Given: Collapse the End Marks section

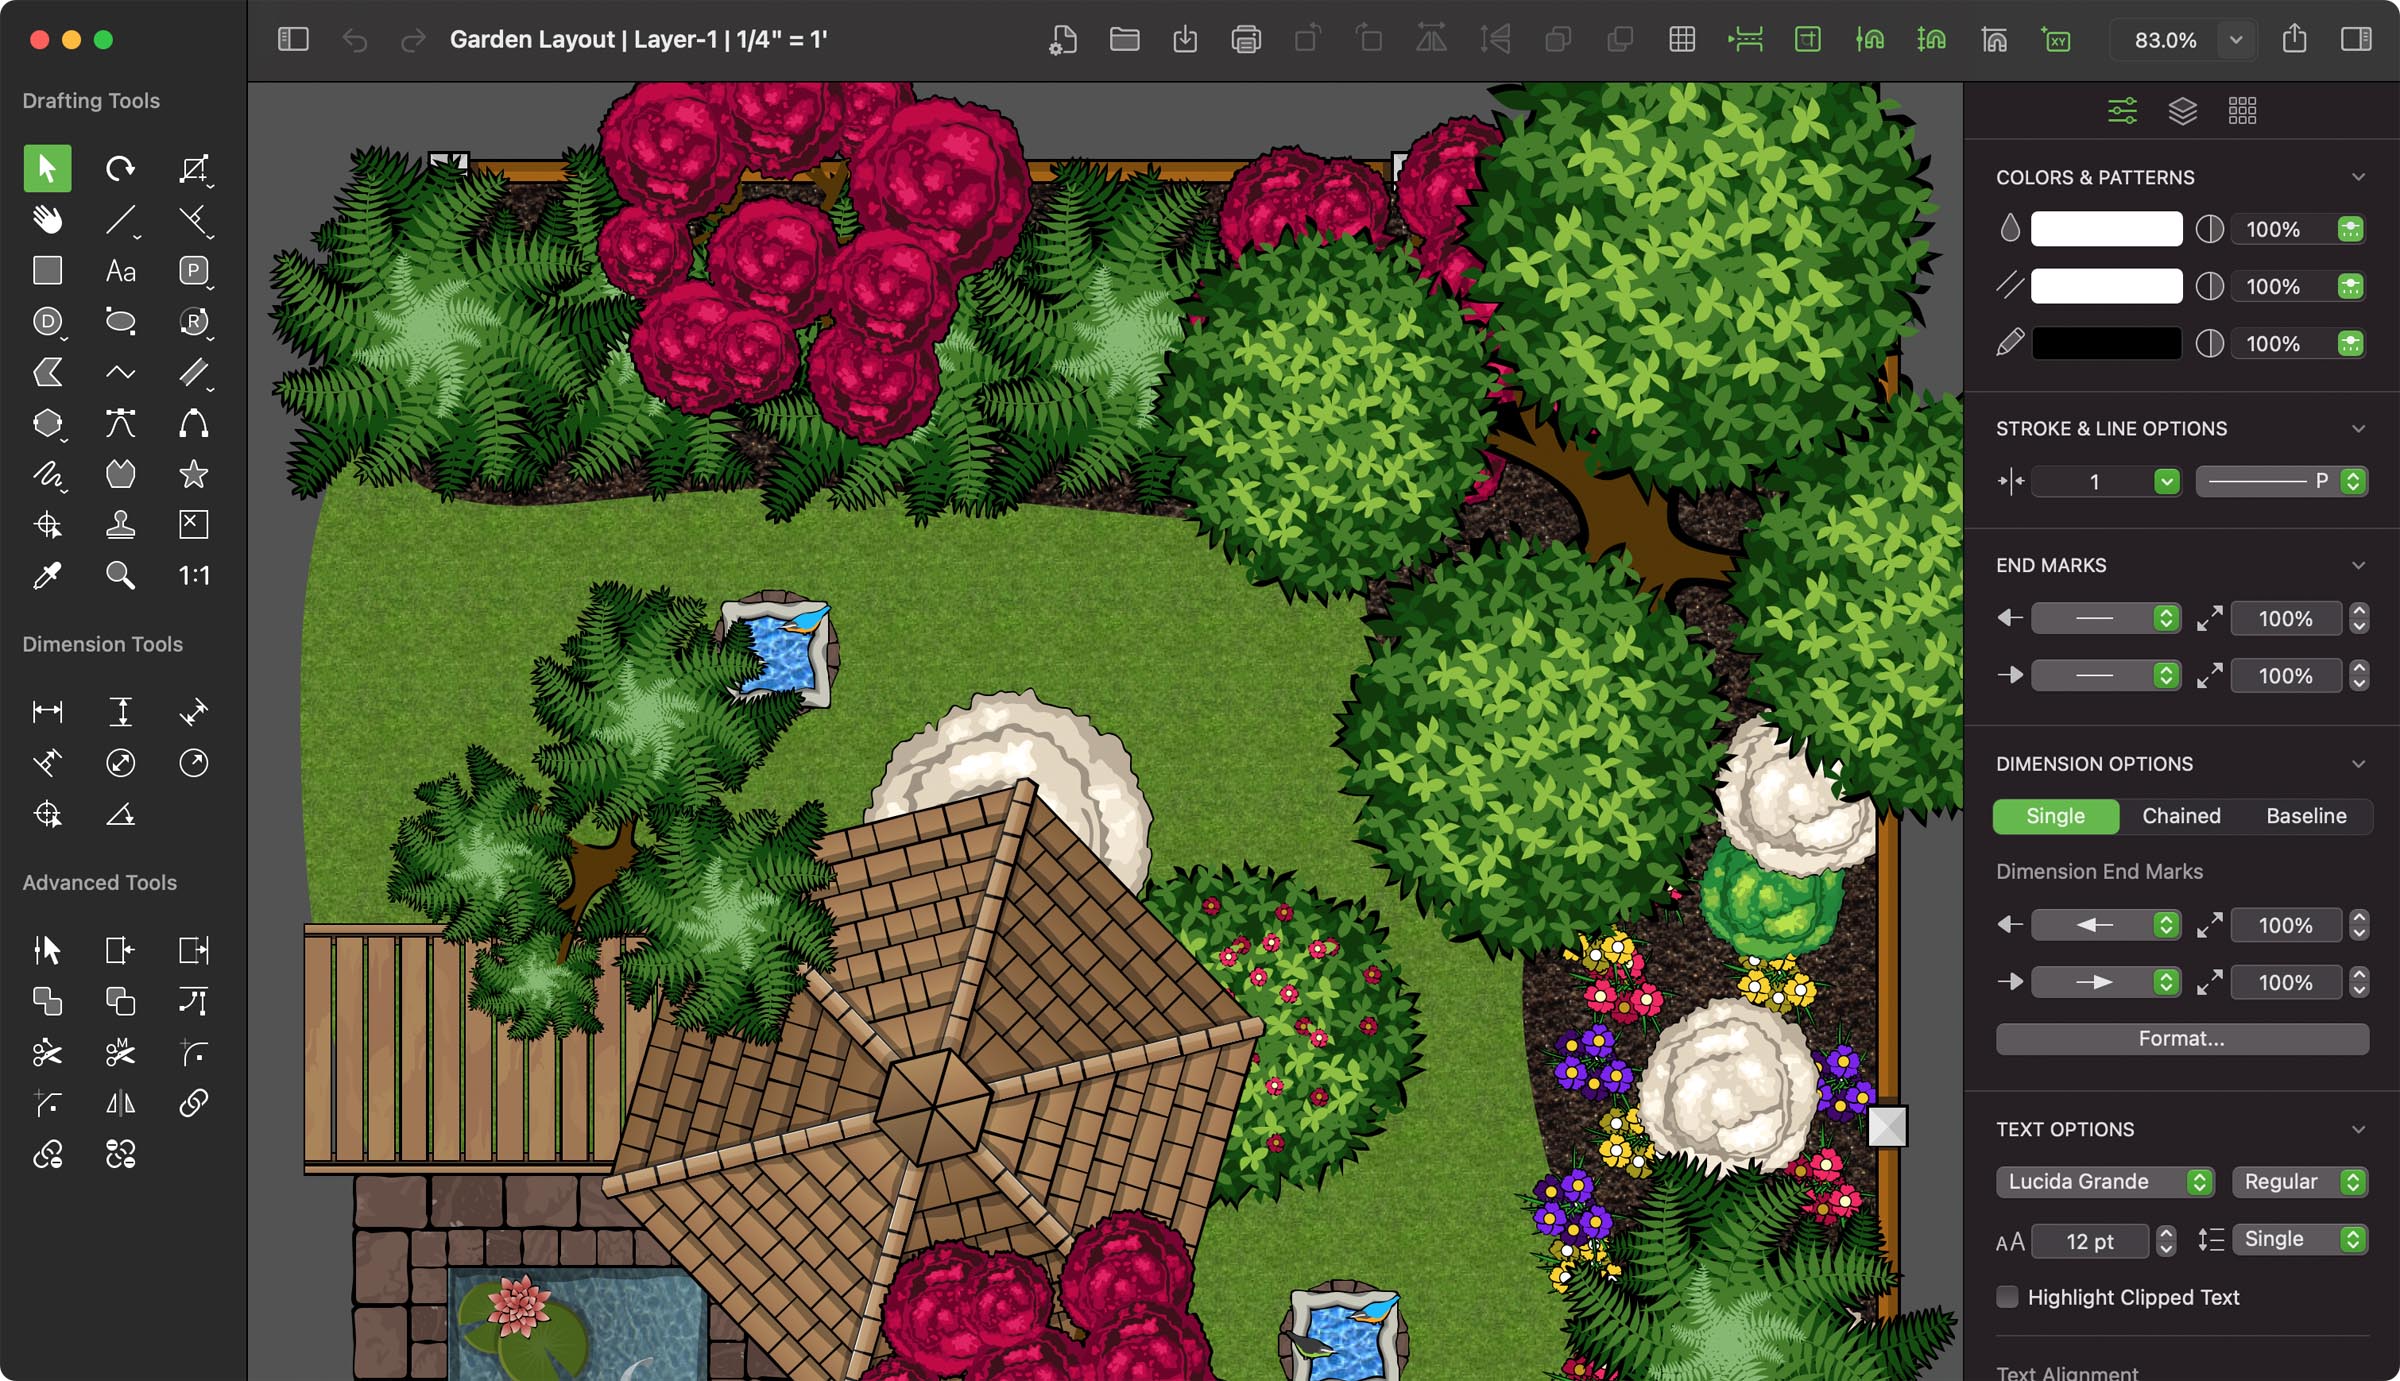Looking at the screenshot, I should [x=2358, y=565].
